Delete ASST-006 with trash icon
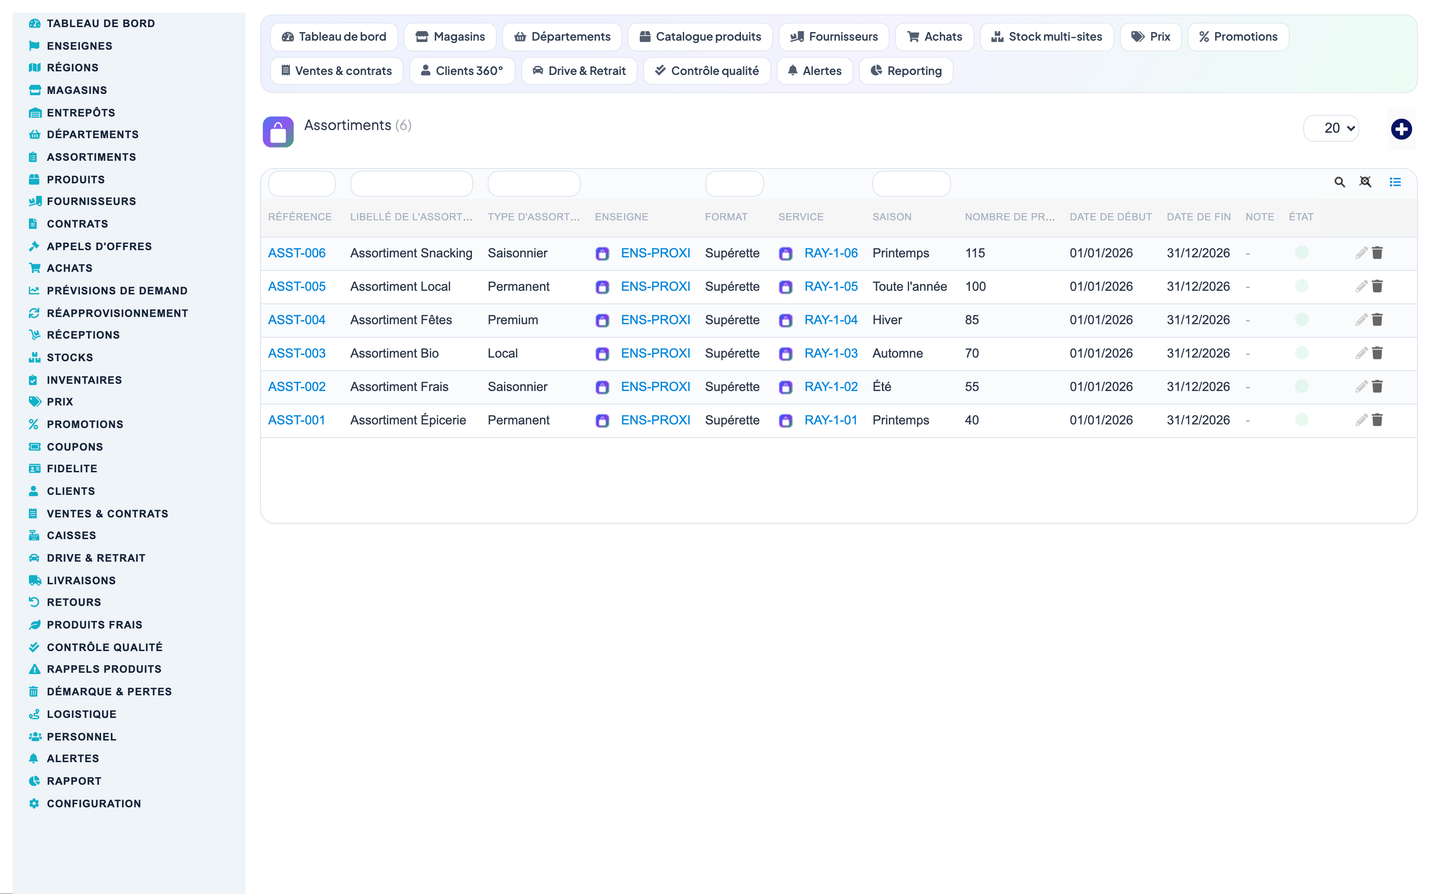 click(1377, 253)
